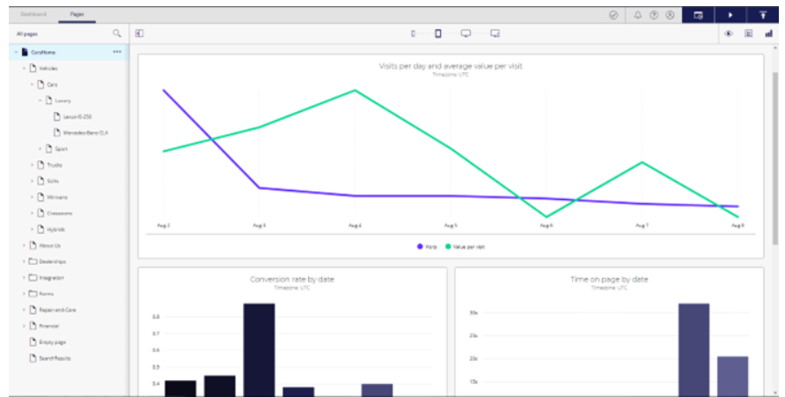Click the Conversion rate by date title

(292, 279)
